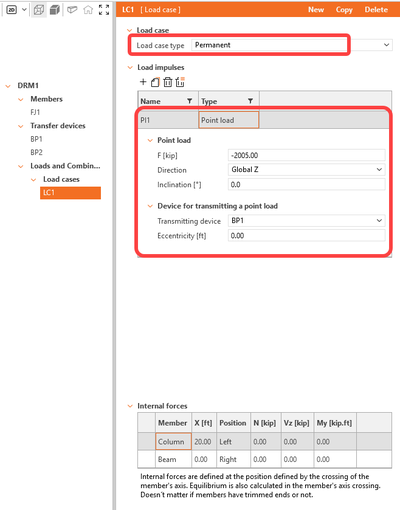The width and height of the screenshot is (400, 510).
Task: Click the F [kip] input field
Action: click(306, 155)
